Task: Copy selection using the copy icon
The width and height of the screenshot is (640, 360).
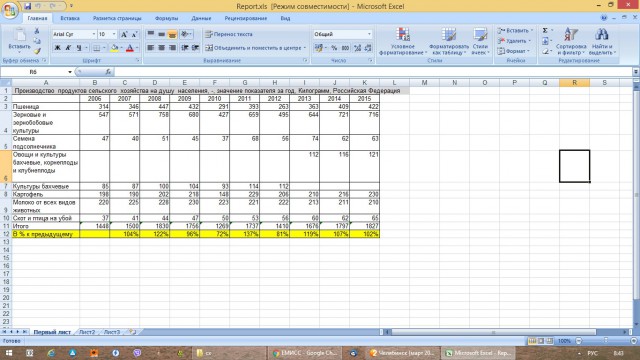Action: pos(37,41)
